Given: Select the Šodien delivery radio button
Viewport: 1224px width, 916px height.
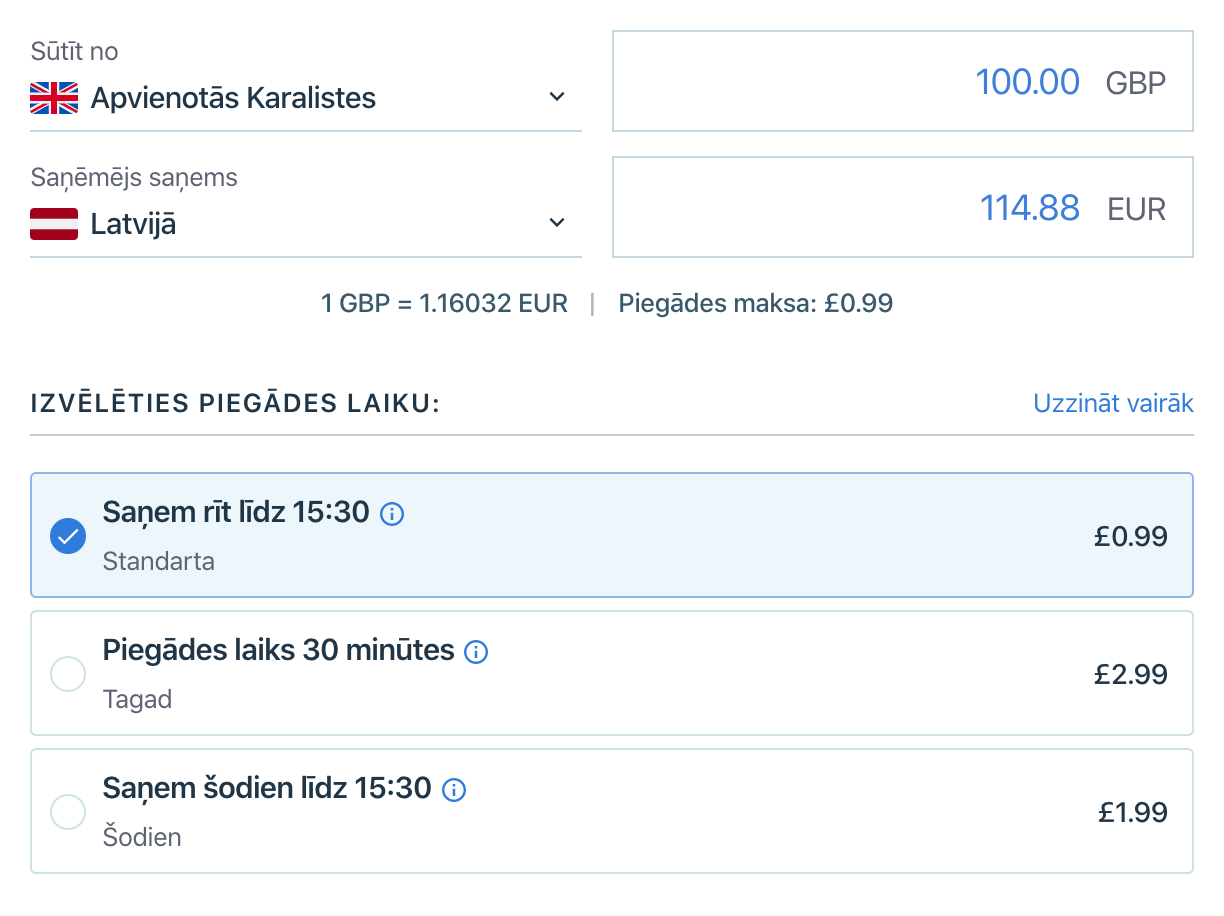Looking at the screenshot, I should (68, 811).
